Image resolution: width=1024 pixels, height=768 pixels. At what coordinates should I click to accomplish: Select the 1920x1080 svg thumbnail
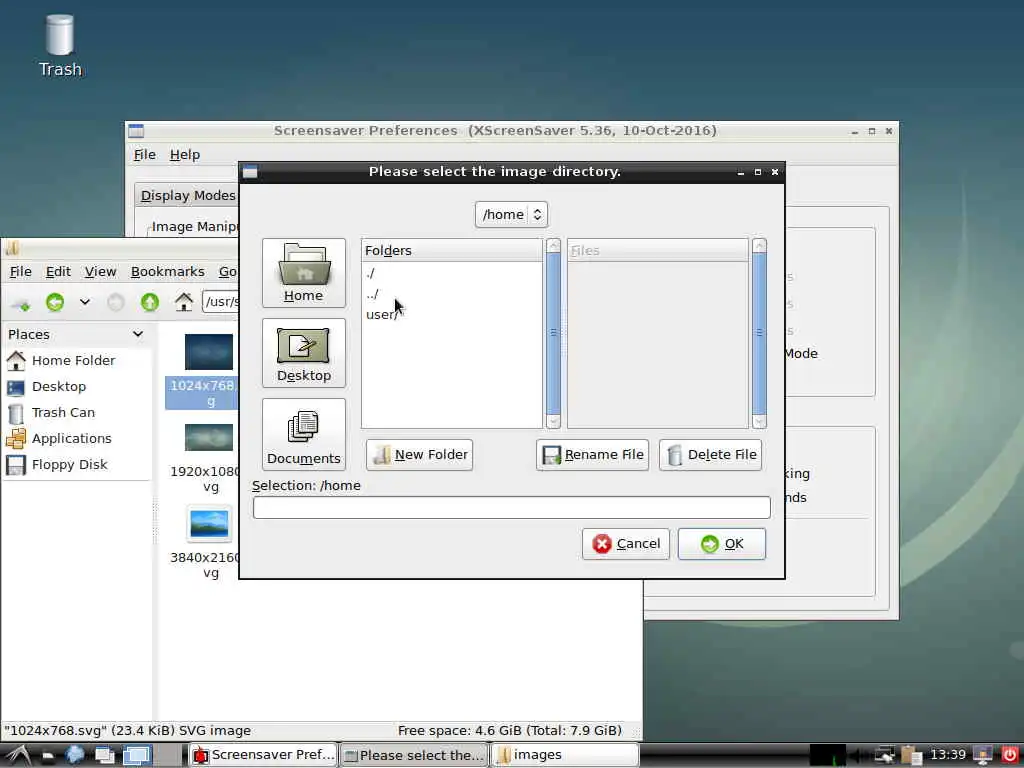[x=208, y=438]
